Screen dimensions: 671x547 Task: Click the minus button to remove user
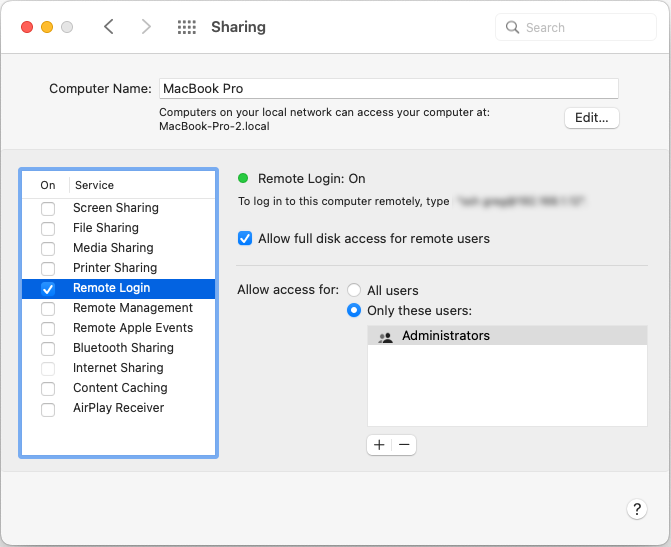(404, 445)
